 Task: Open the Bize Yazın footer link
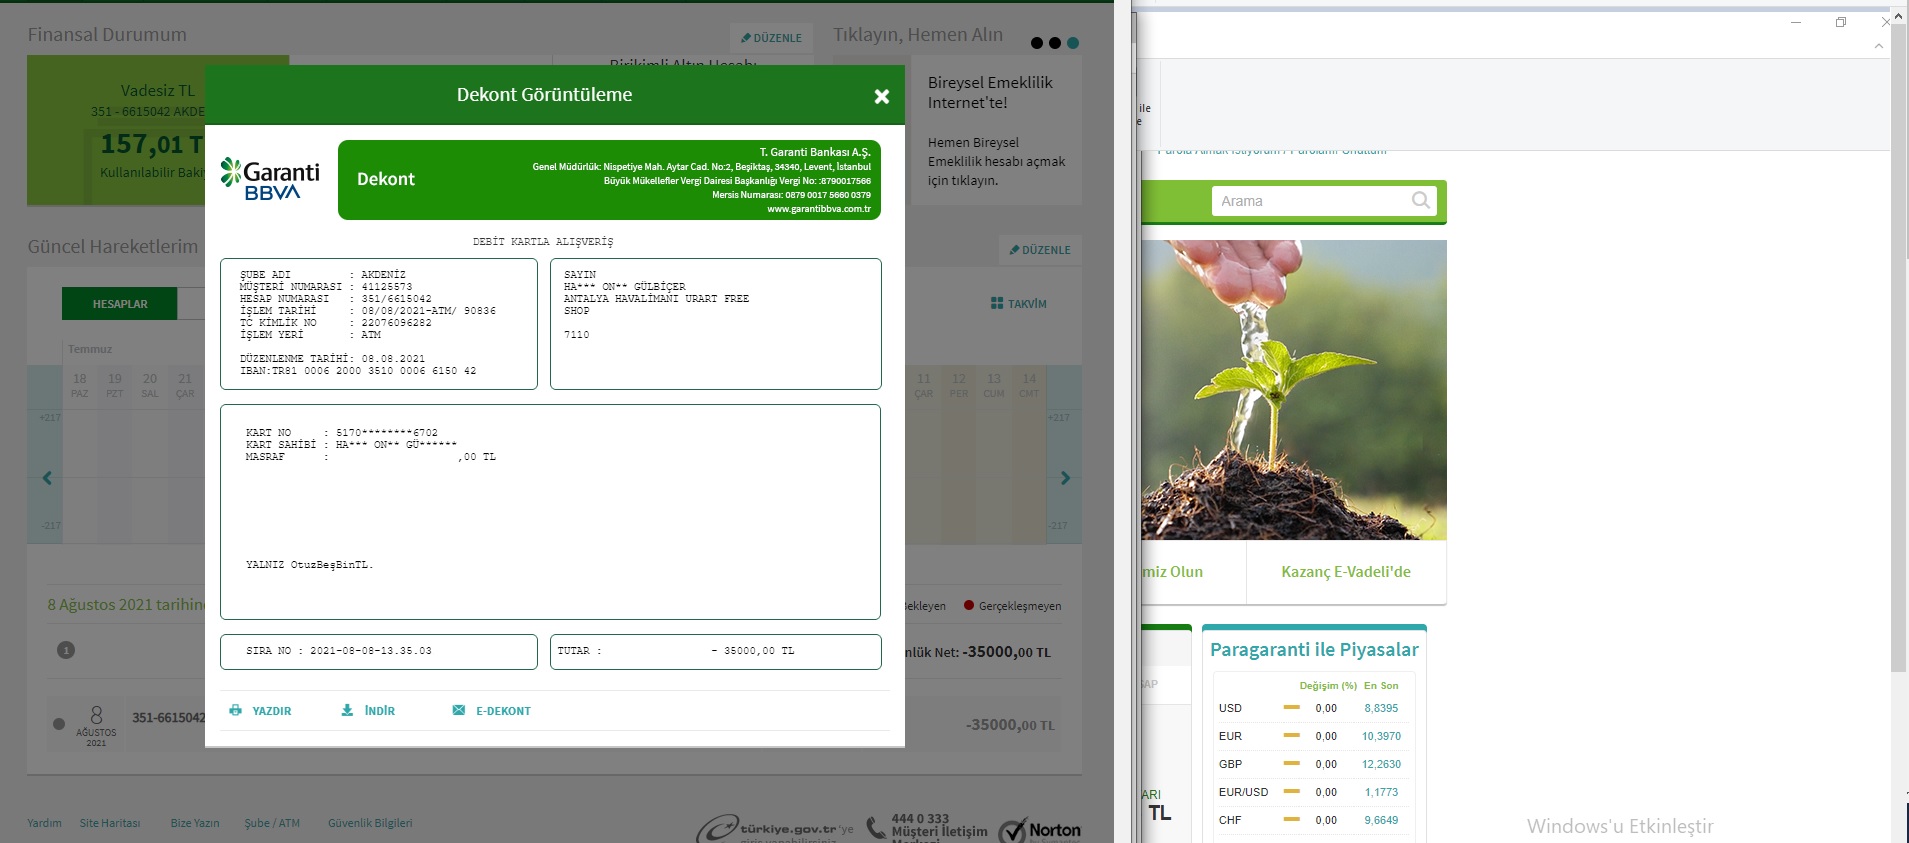pyautogui.click(x=195, y=823)
